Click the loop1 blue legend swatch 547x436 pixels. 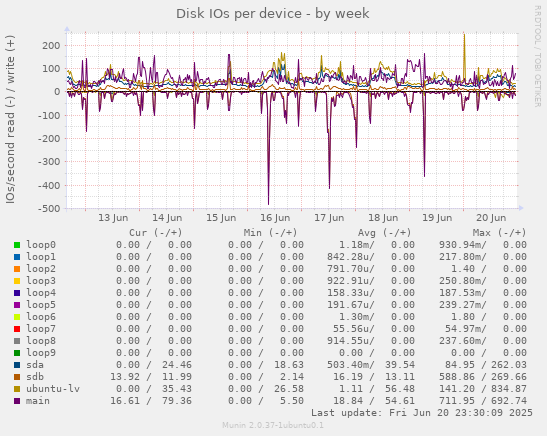17,257
